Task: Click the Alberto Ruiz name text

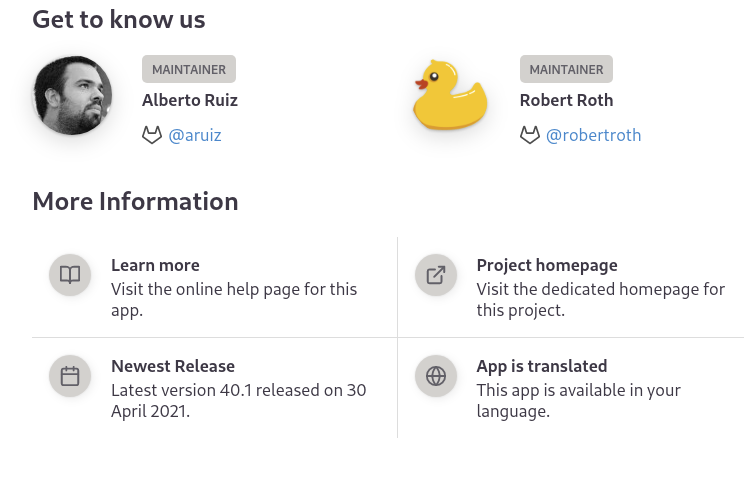Action: click(190, 100)
